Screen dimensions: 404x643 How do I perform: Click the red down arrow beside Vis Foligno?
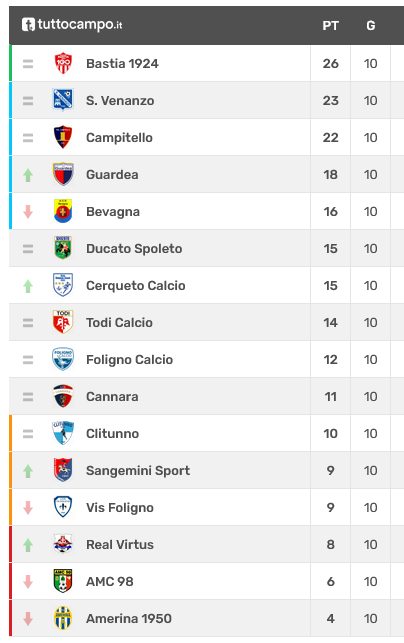point(28,508)
